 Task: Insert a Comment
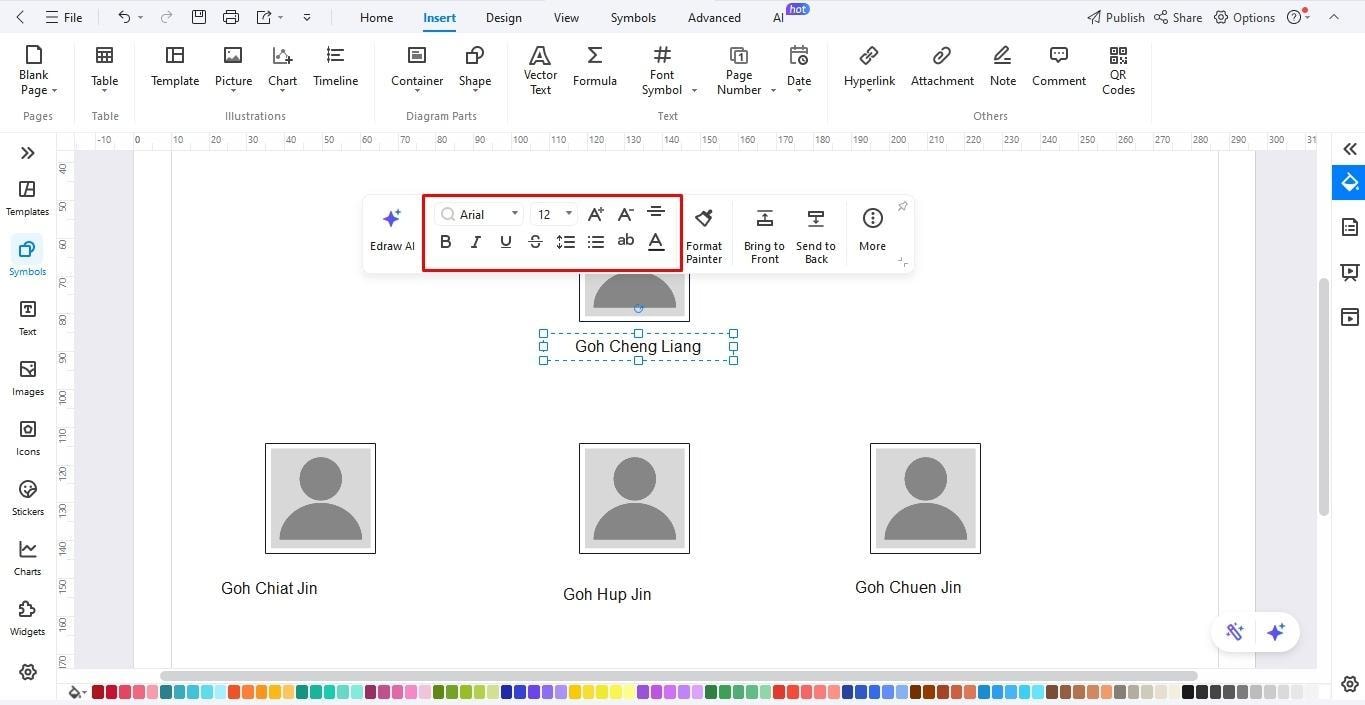pos(1058,67)
